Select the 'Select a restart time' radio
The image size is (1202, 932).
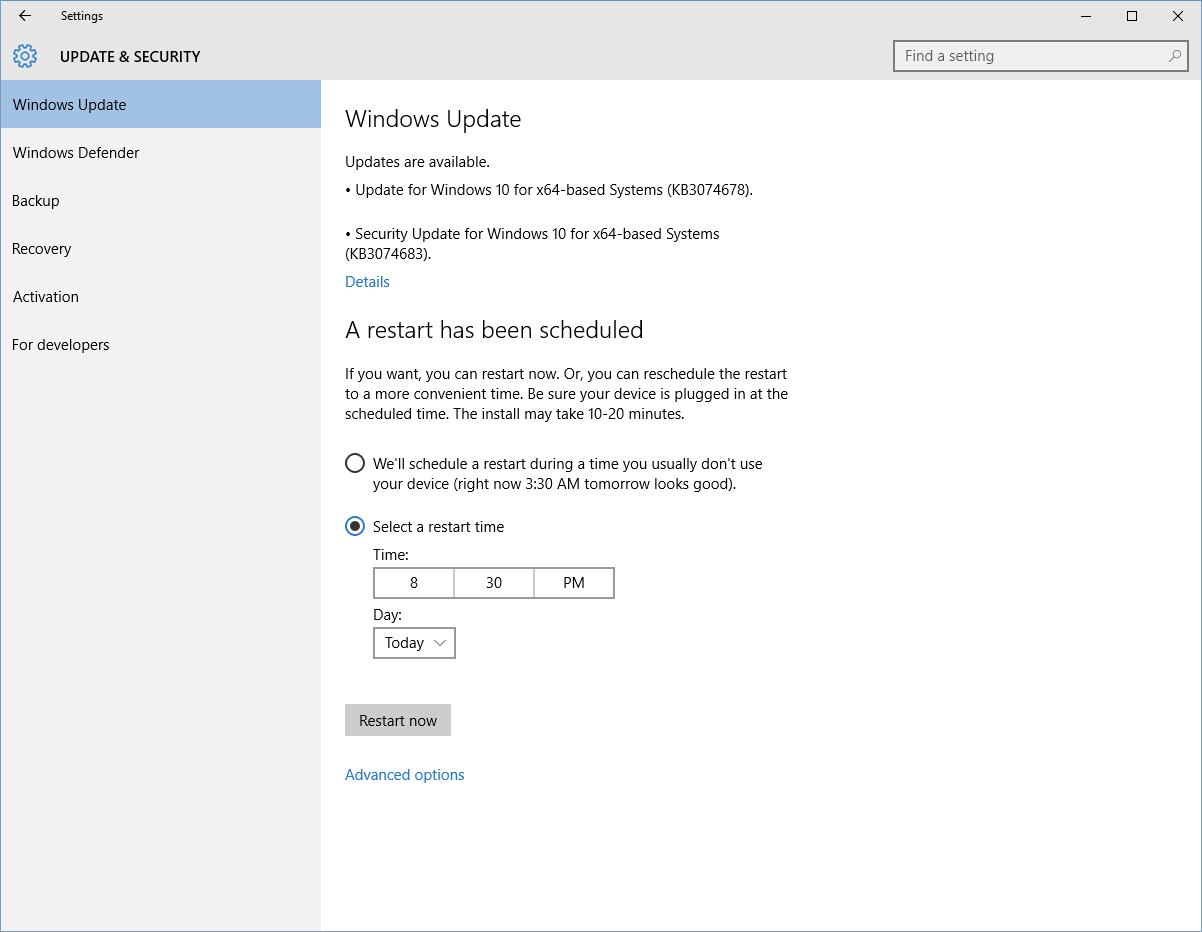pos(355,526)
